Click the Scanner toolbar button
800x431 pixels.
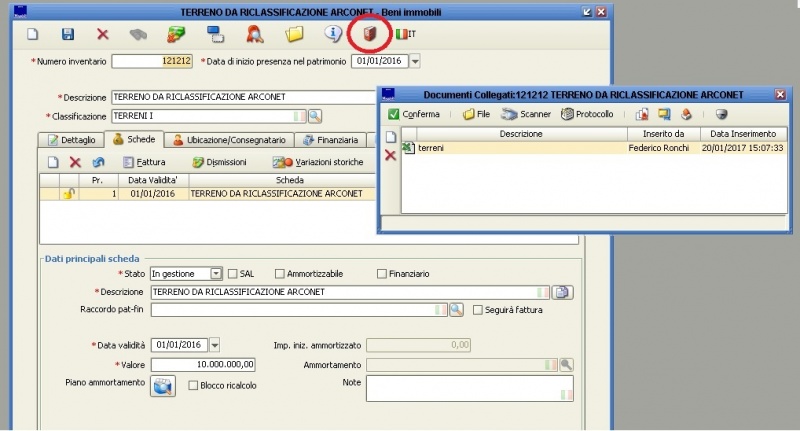[x=527, y=114]
